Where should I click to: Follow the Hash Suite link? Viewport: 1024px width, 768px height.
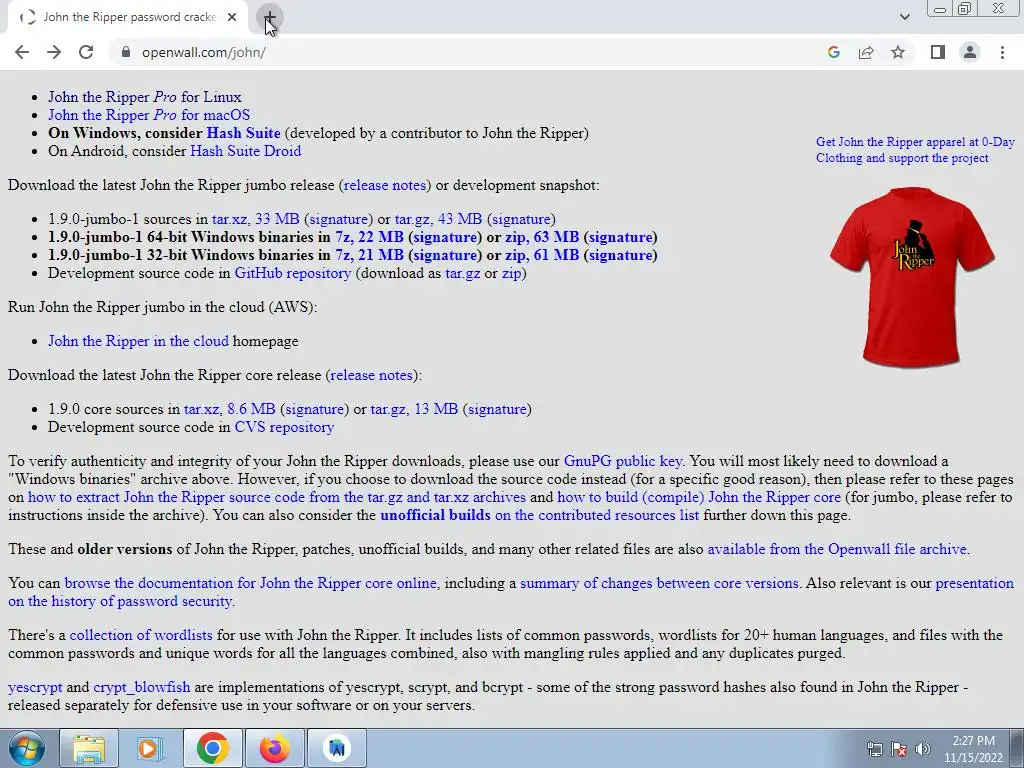coord(243,133)
